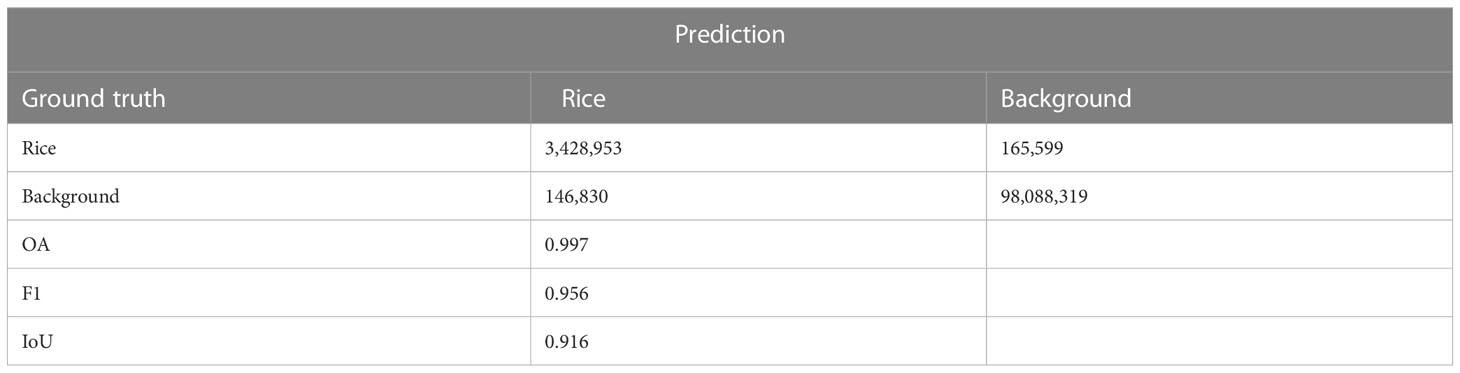Click the empty Background cell in IoU row
1460x373 pixels.
tap(1219, 342)
